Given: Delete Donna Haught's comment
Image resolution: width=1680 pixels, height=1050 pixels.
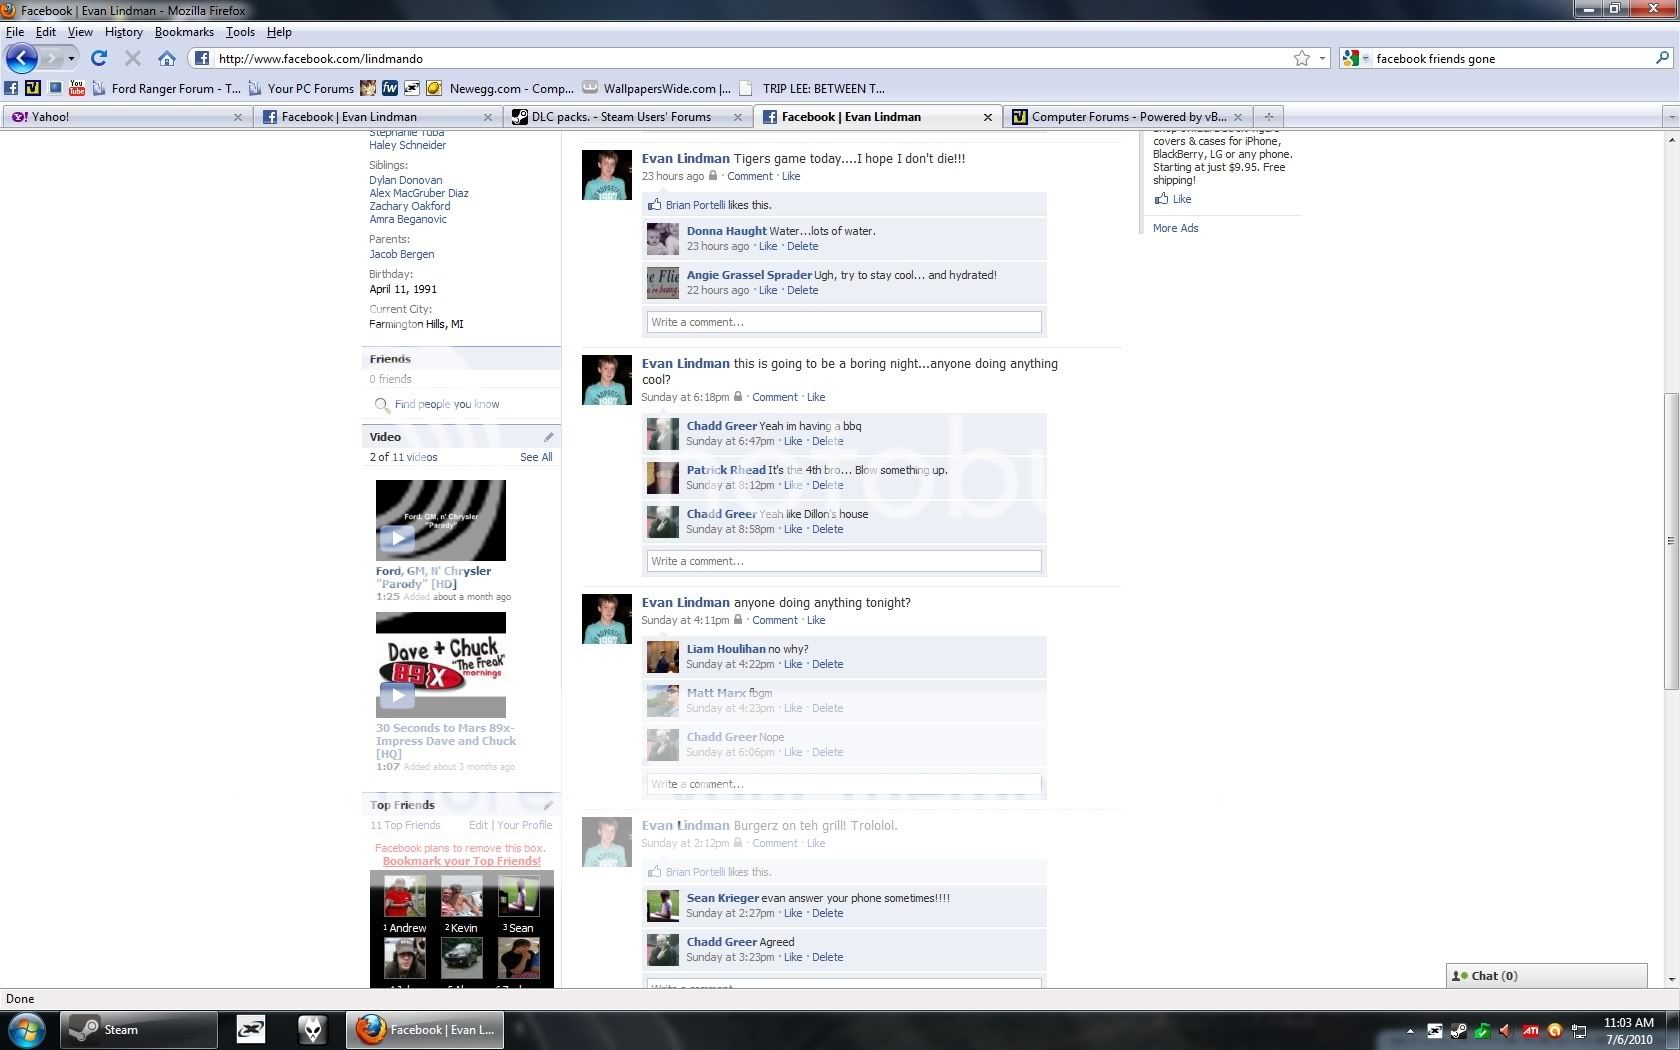Looking at the screenshot, I should click(802, 246).
